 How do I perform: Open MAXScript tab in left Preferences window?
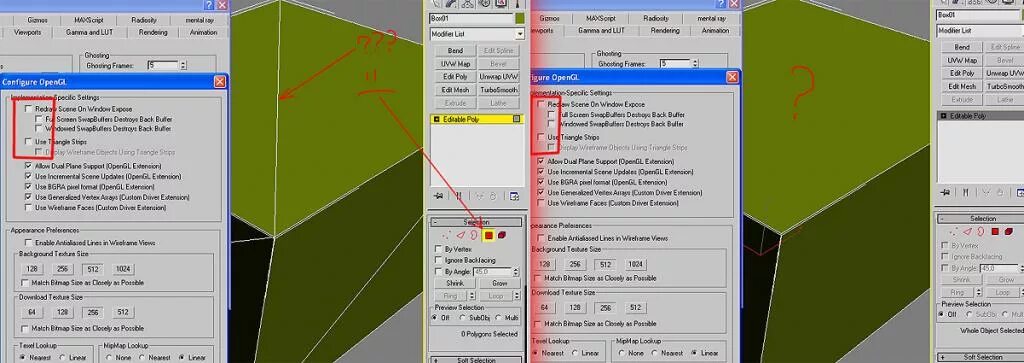(x=89, y=20)
